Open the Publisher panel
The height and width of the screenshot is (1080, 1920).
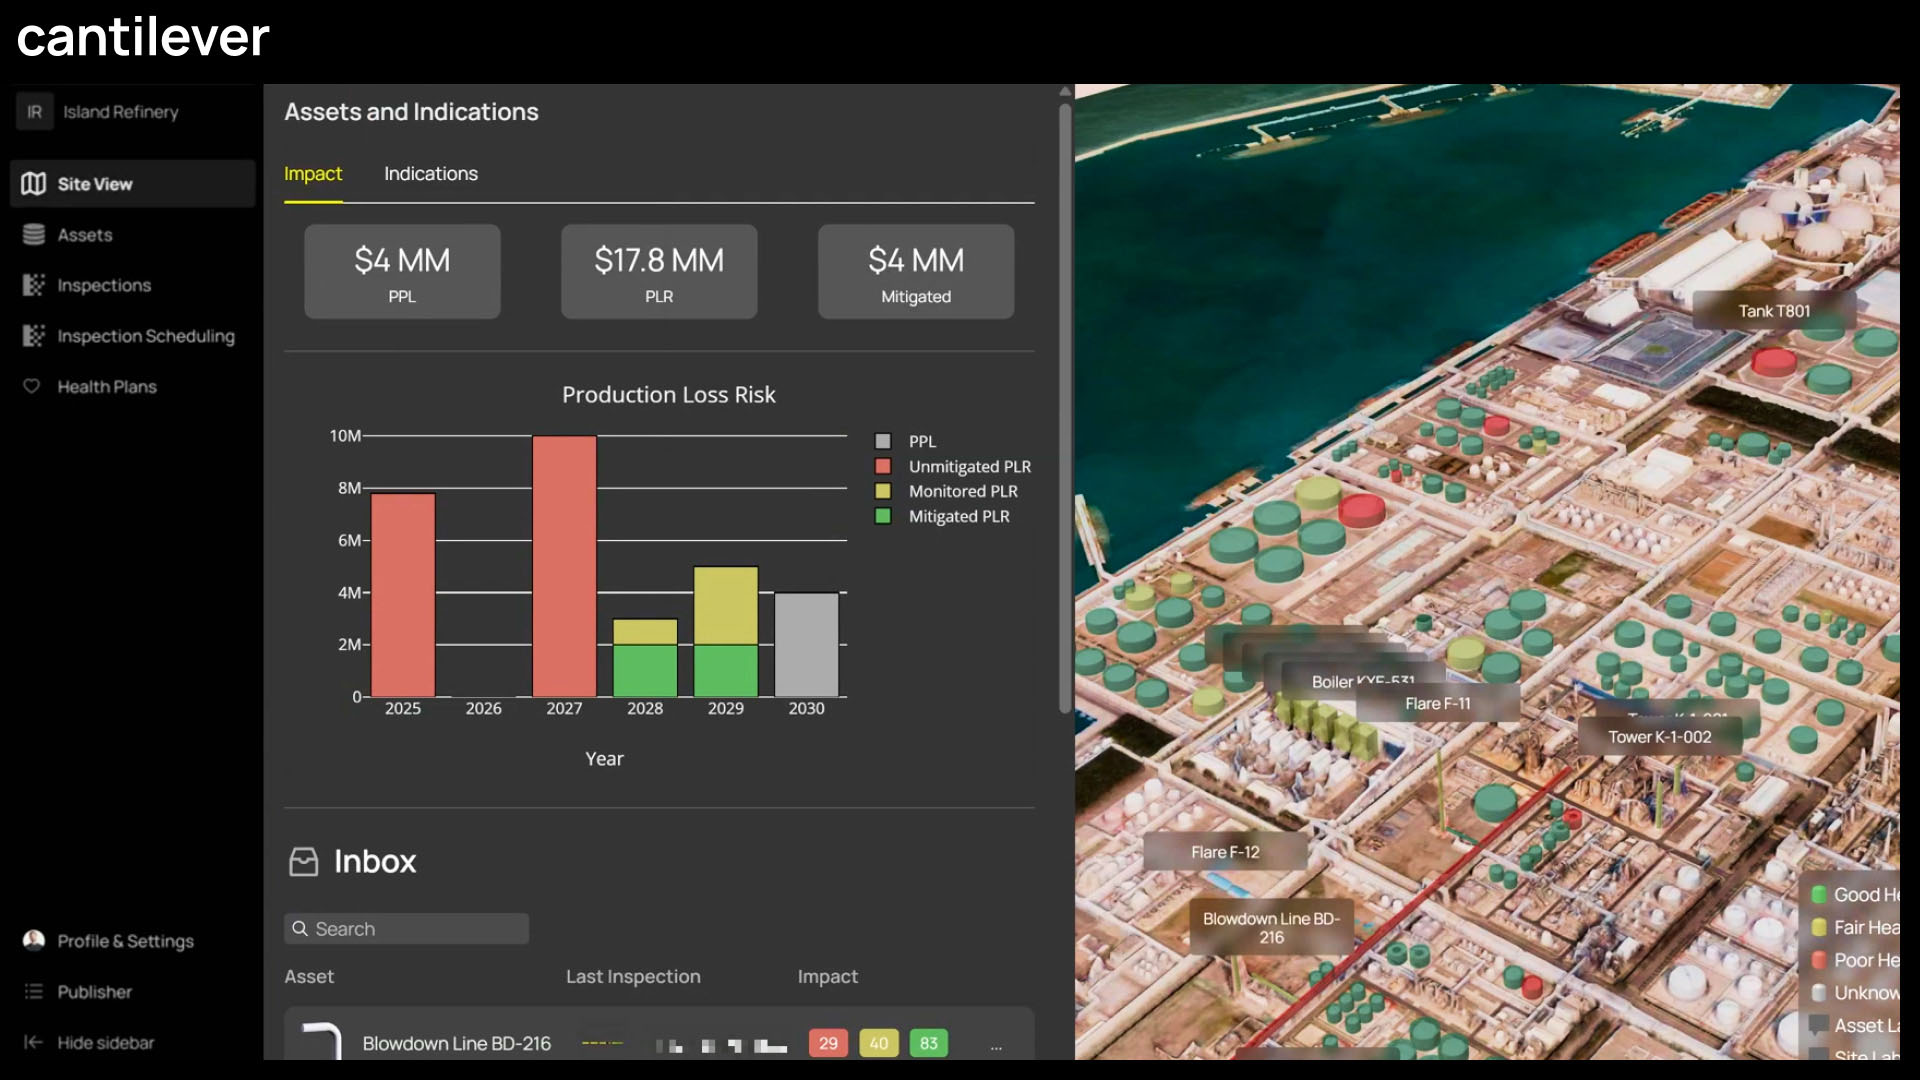95,991
